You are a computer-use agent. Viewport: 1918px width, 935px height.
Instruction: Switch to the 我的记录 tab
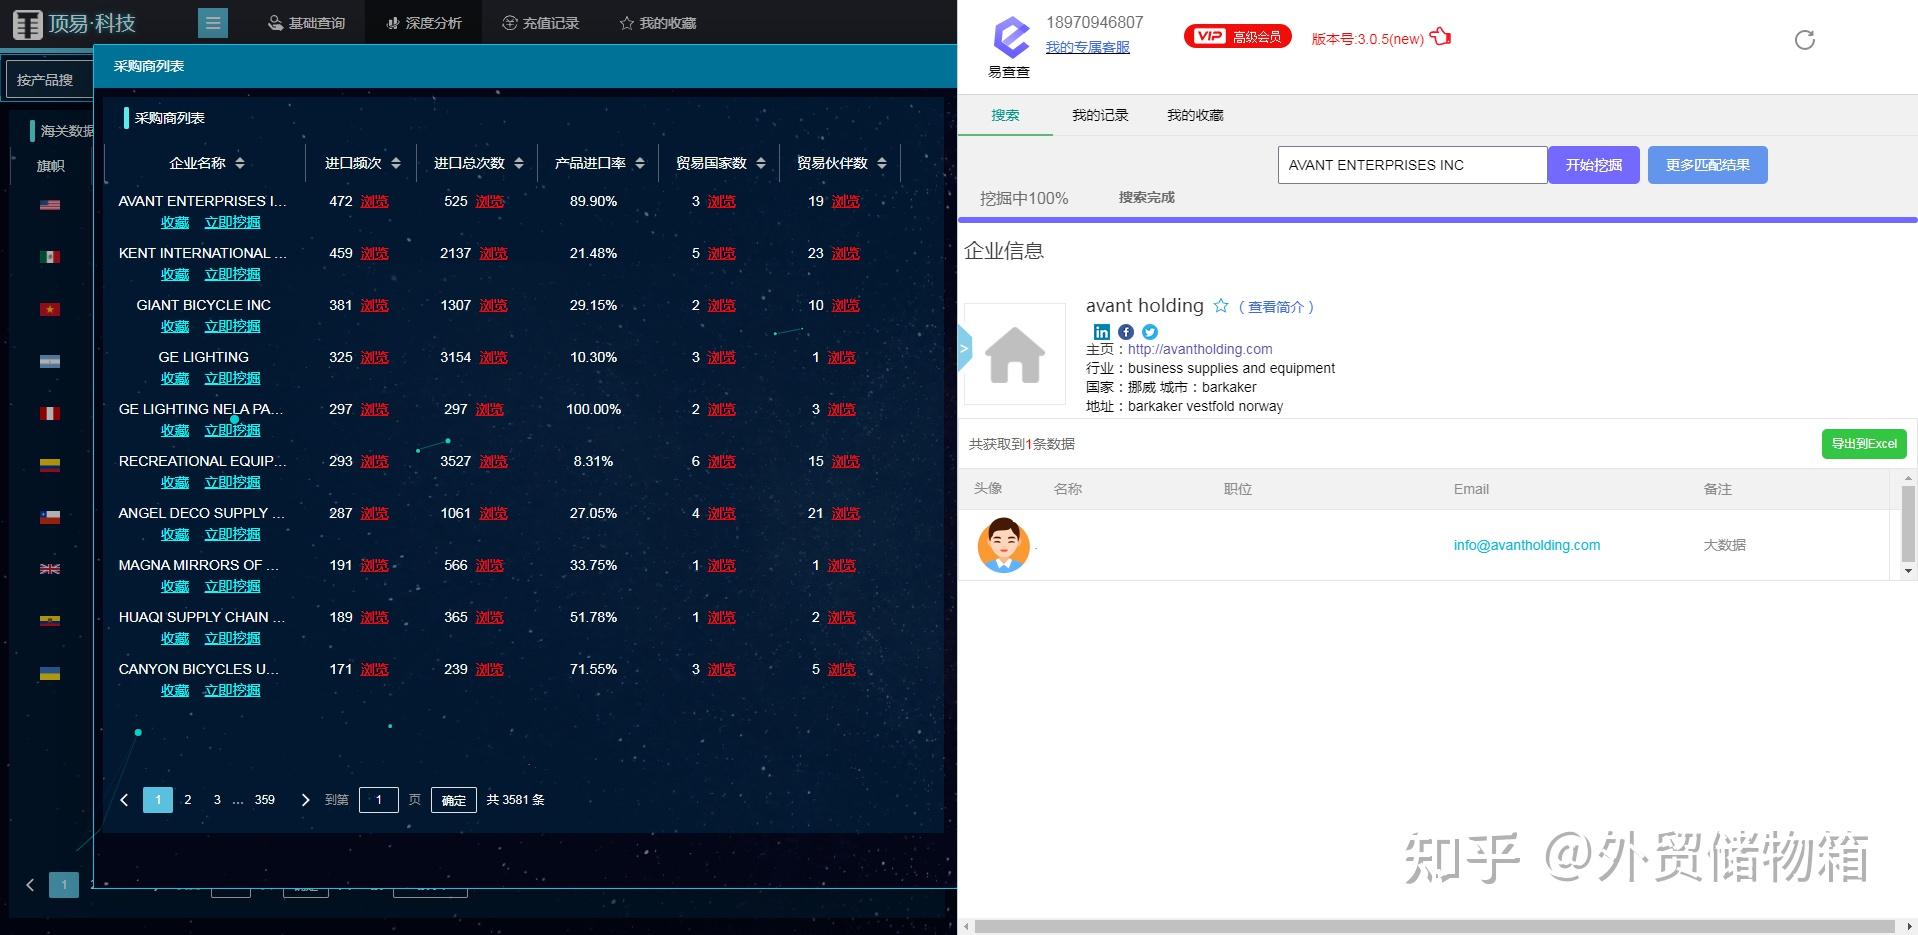pyautogui.click(x=1100, y=115)
